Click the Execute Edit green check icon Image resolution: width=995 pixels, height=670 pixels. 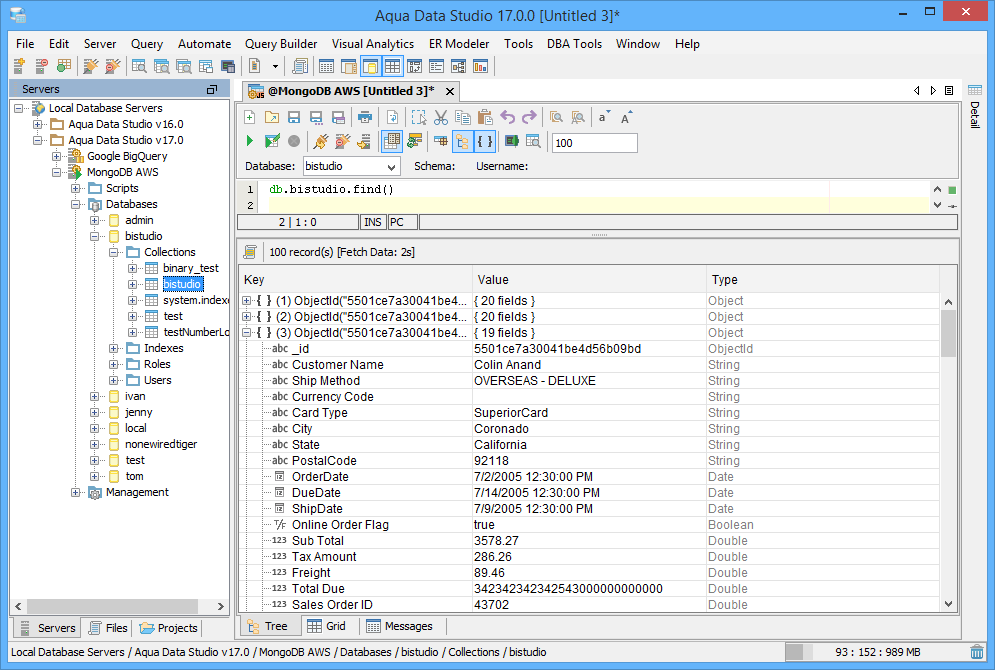pyautogui.click(x=272, y=141)
